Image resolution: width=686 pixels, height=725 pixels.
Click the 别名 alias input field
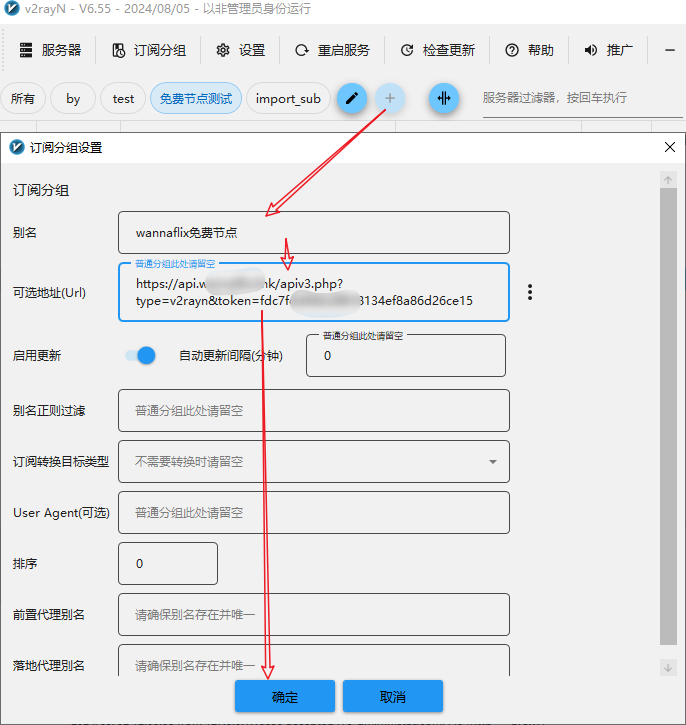(314, 233)
